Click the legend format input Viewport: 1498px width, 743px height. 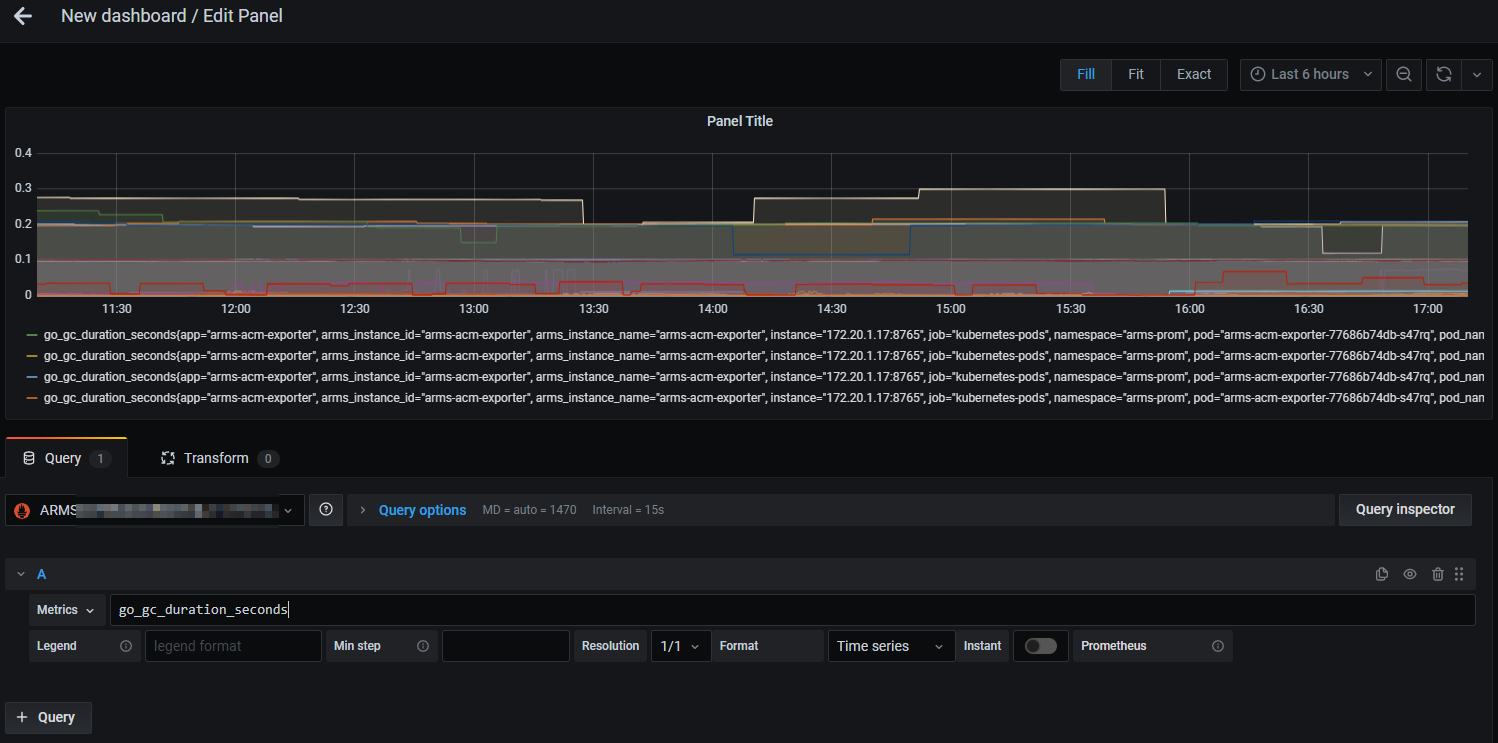tap(233, 646)
